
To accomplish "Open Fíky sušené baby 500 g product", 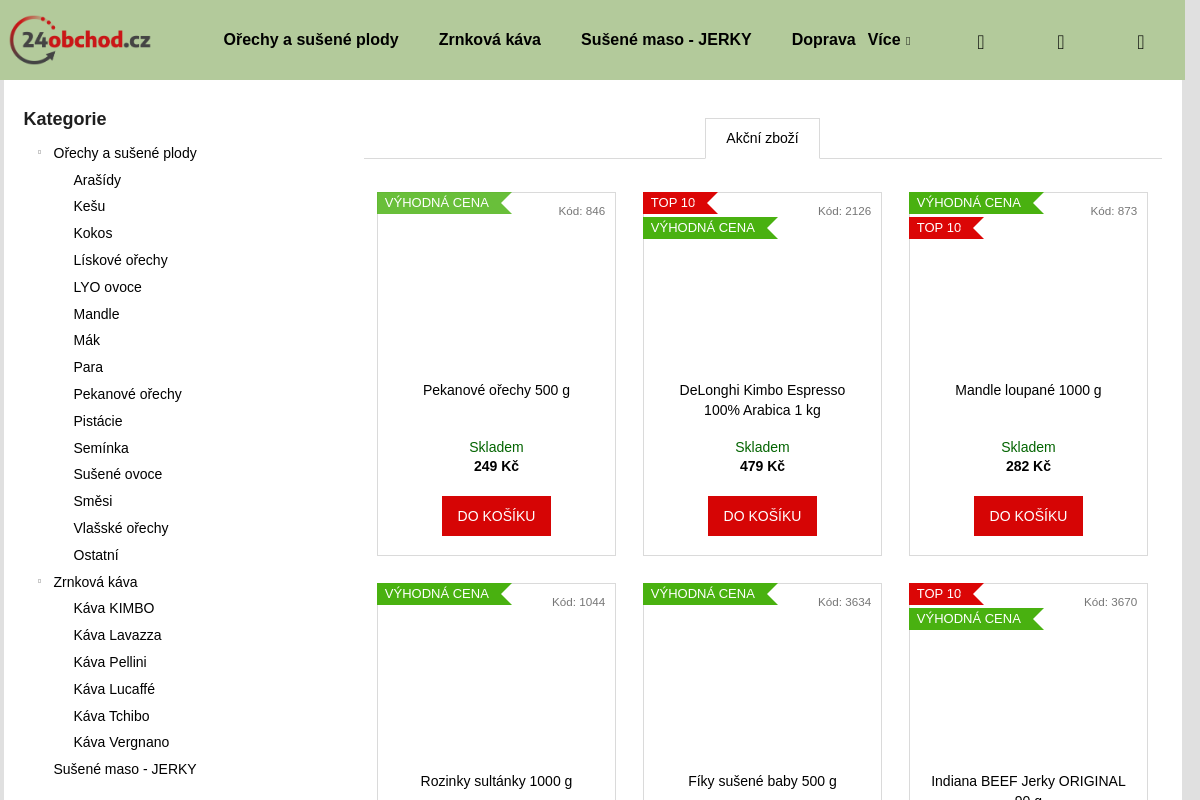I will tap(762, 781).
